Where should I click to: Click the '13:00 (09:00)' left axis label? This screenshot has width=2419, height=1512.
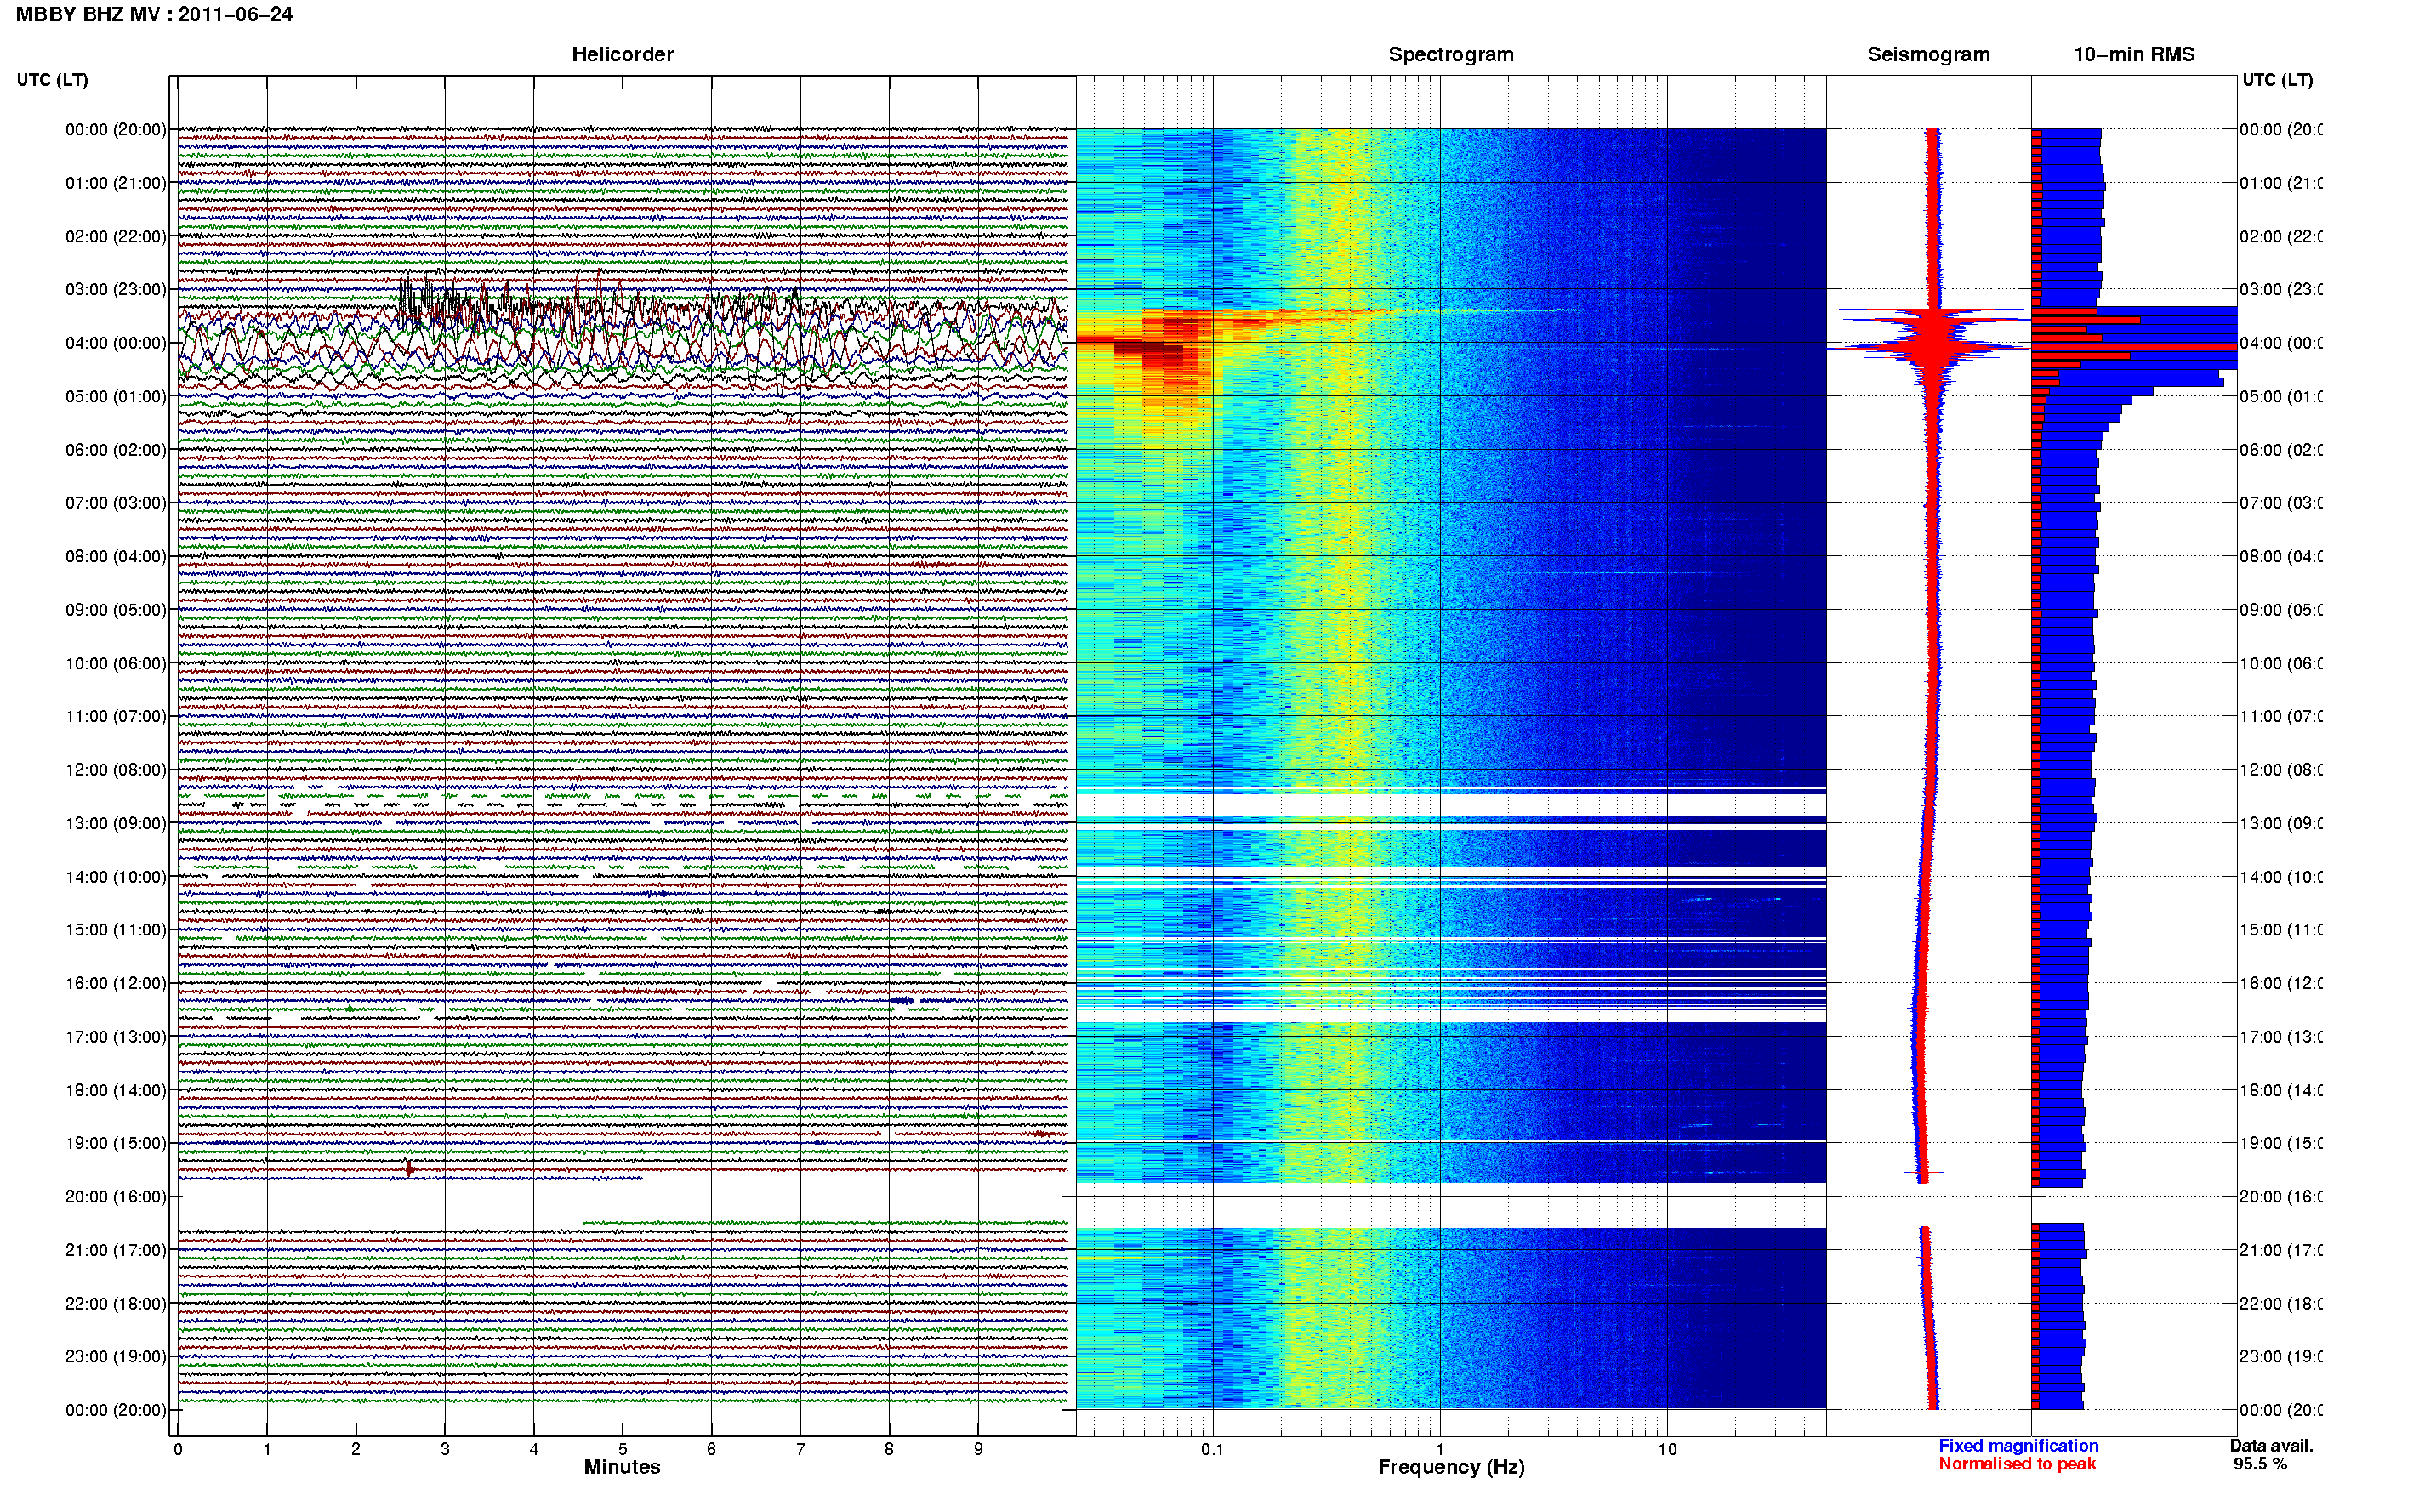(116, 823)
